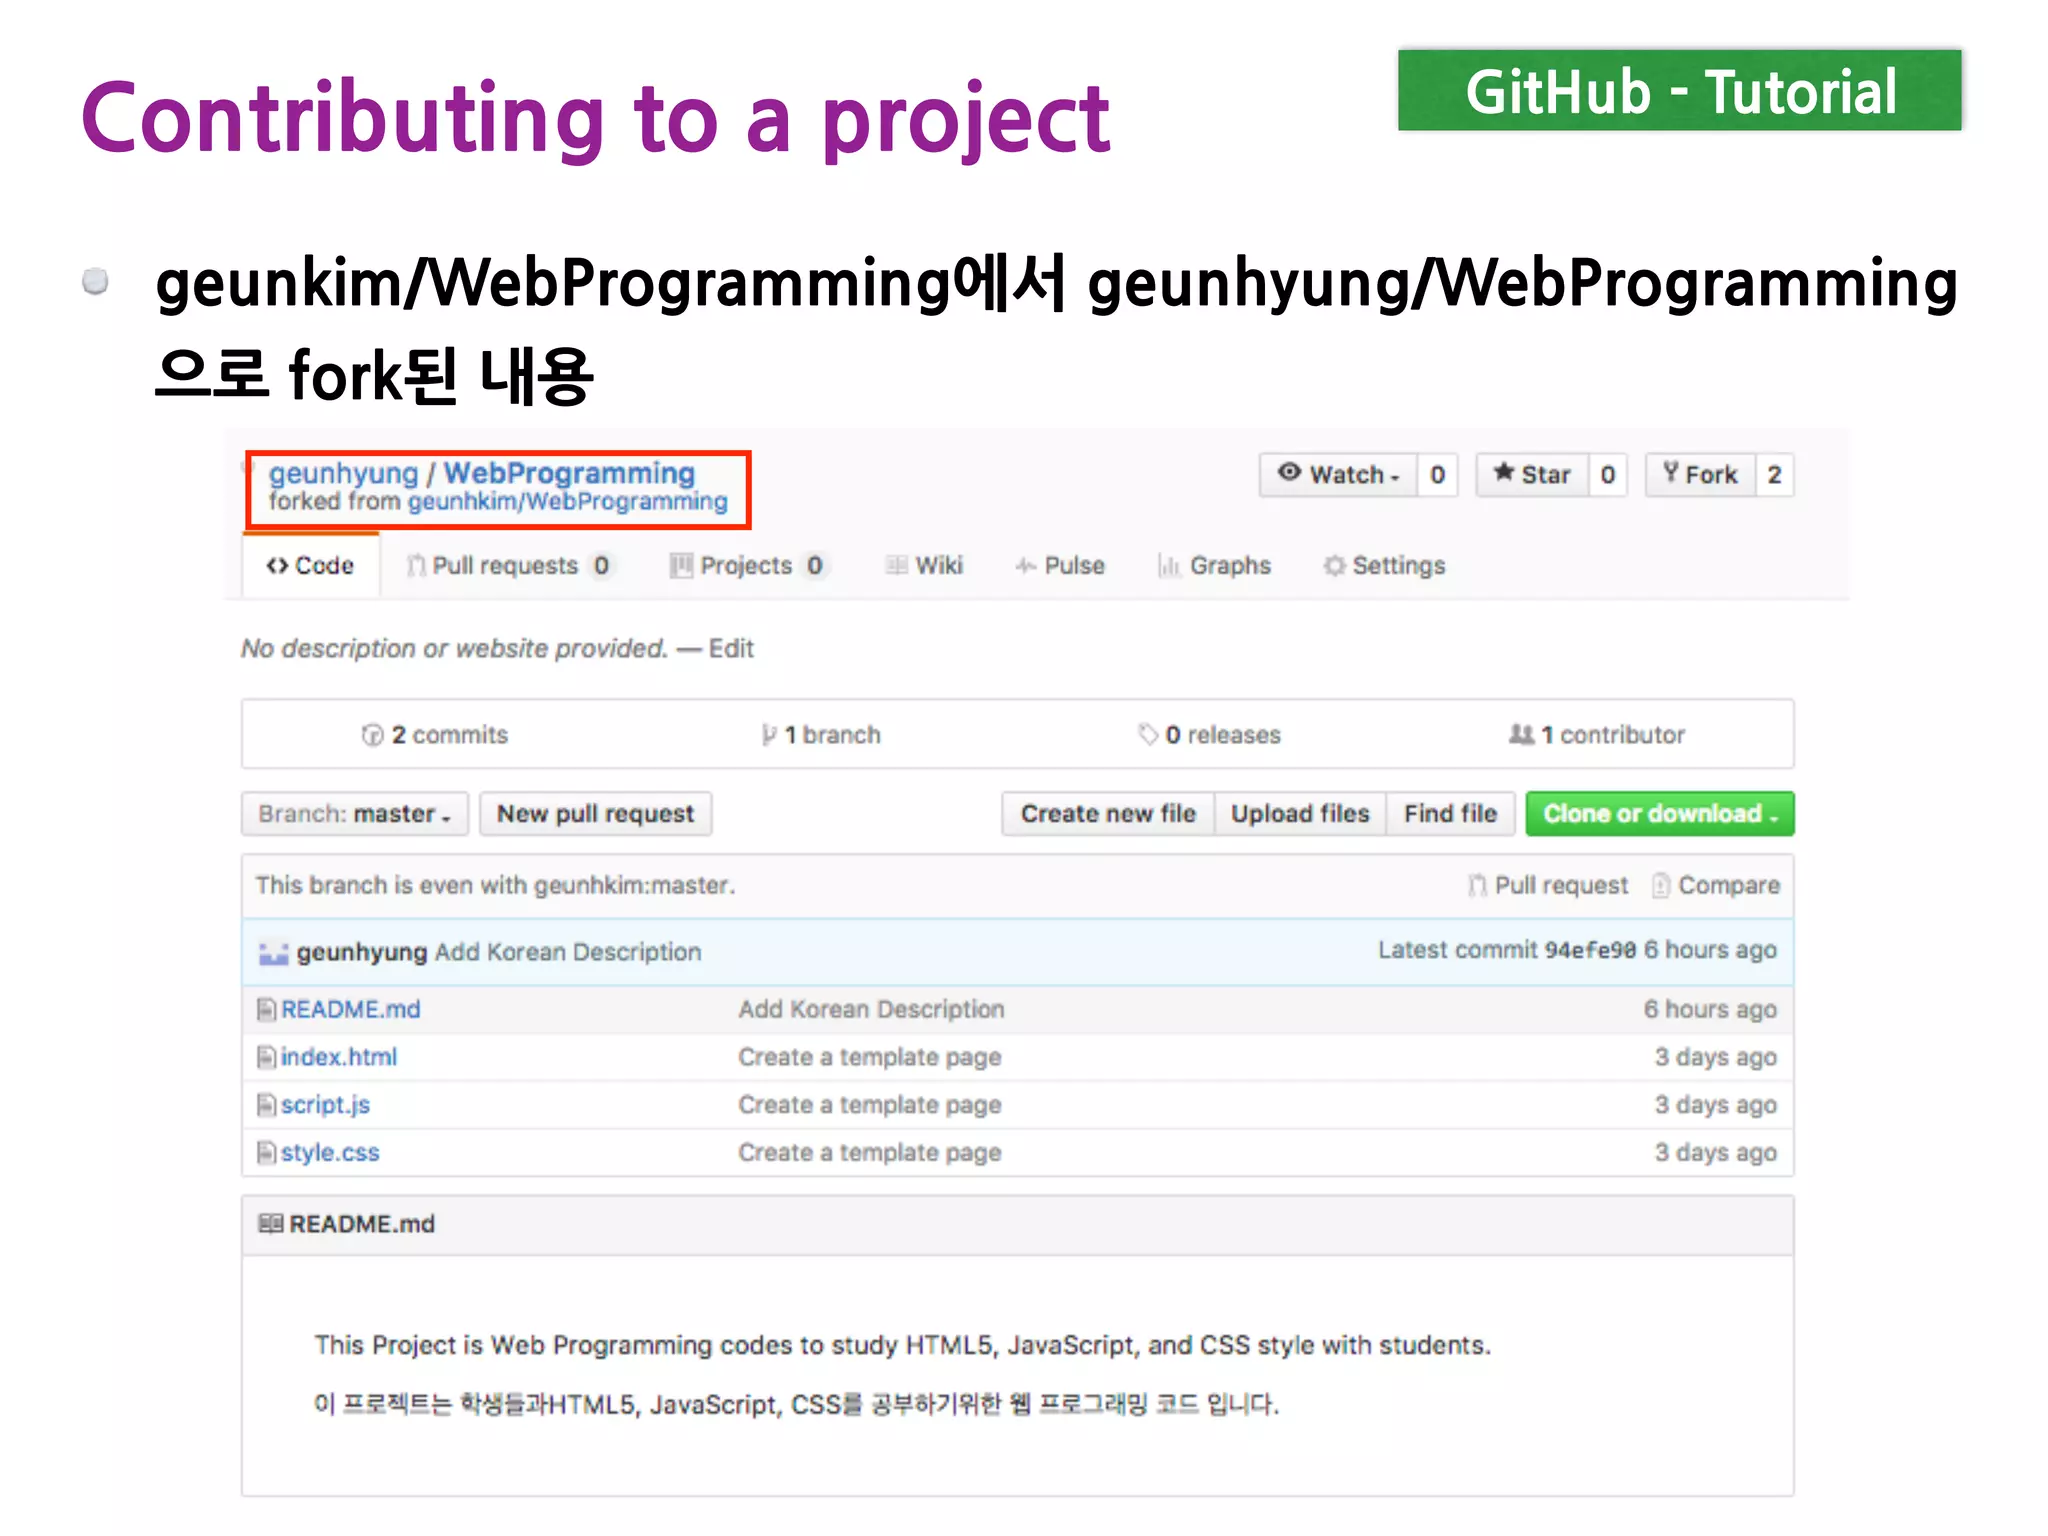Click the fork count 2 badge
This screenshot has width=2048, height=1536.
point(1774,474)
